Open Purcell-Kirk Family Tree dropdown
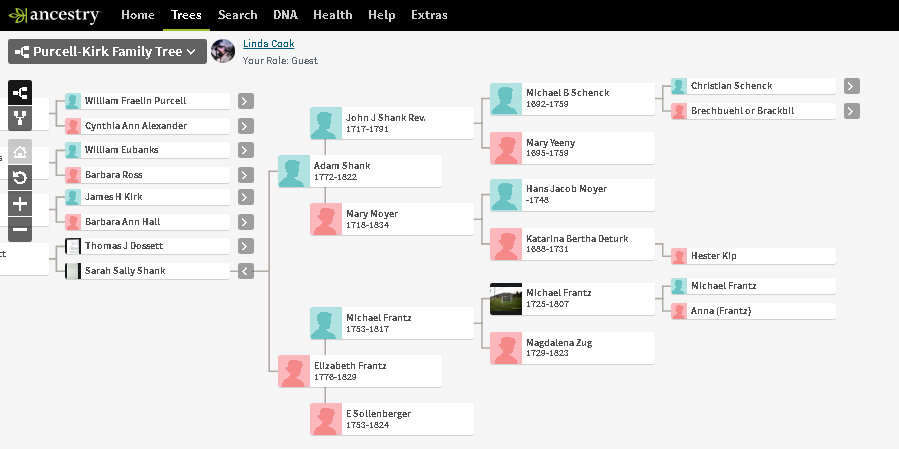This screenshot has width=899, height=449. coord(107,51)
